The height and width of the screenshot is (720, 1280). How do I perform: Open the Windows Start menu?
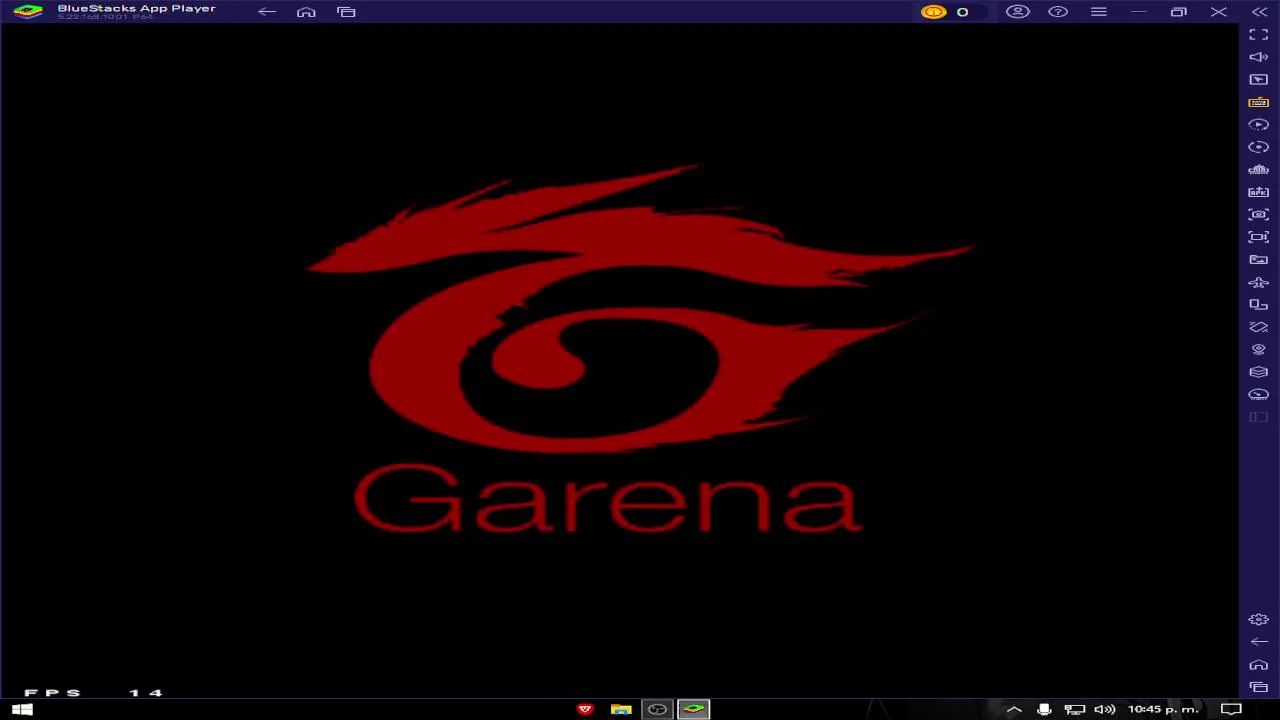click(22, 709)
